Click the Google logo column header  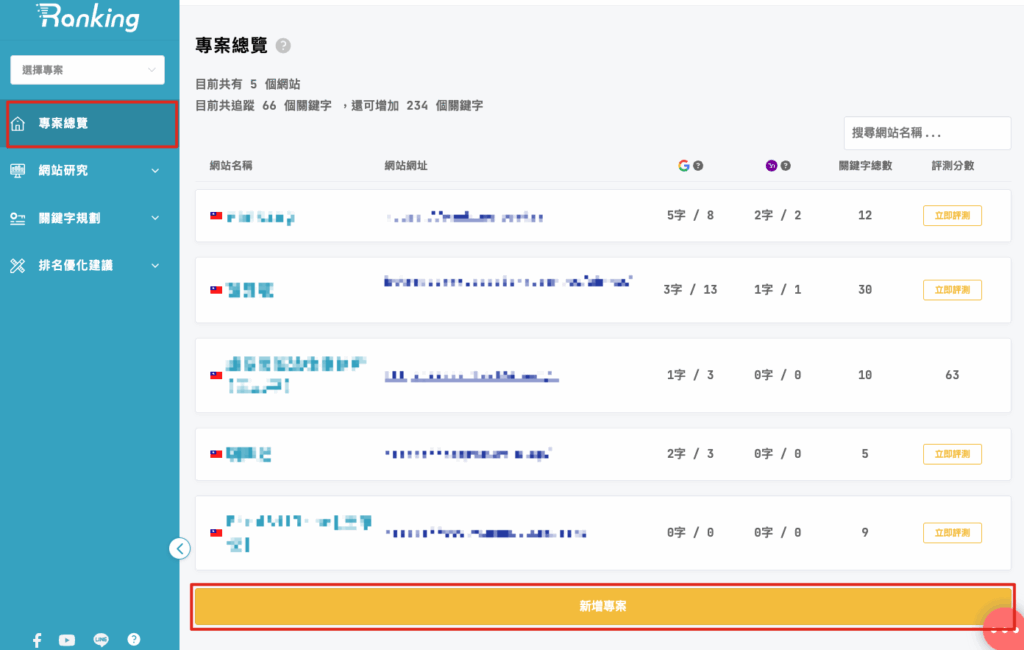click(x=684, y=166)
